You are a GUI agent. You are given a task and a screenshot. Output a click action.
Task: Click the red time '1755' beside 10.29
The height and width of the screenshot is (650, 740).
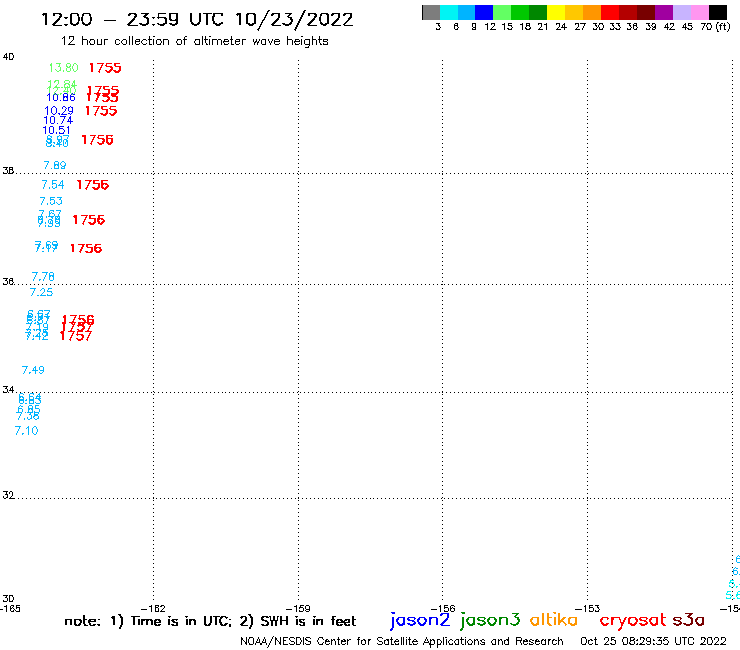tap(101, 111)
